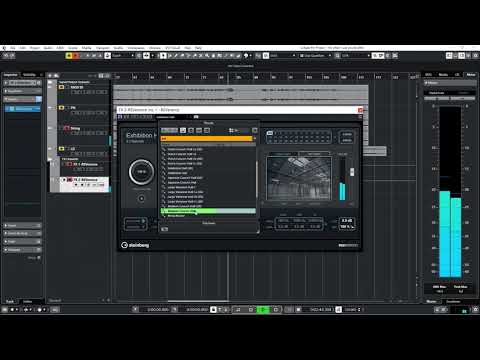Switch to the CR tab in the right zone
This screenshot has width=480, height=360.
coord(457,75)
